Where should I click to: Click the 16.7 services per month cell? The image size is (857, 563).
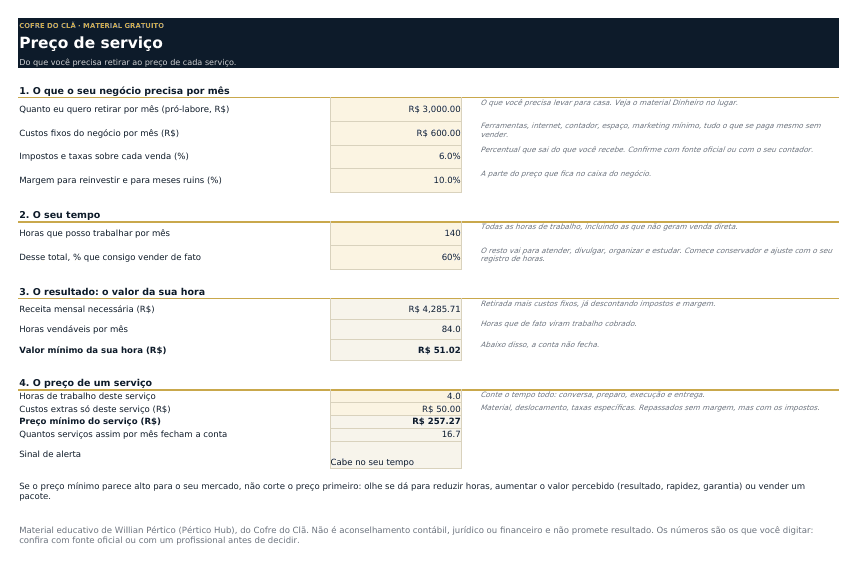pos(396,434)
